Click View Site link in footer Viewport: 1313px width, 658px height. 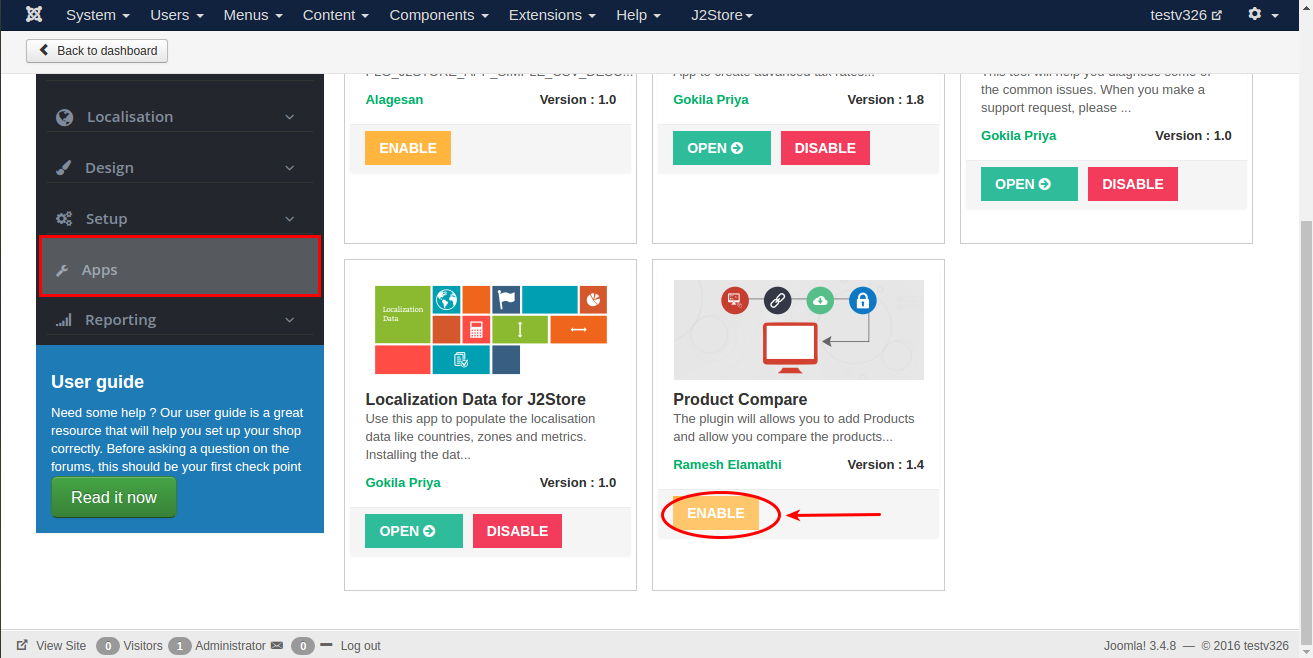point(61,646)
